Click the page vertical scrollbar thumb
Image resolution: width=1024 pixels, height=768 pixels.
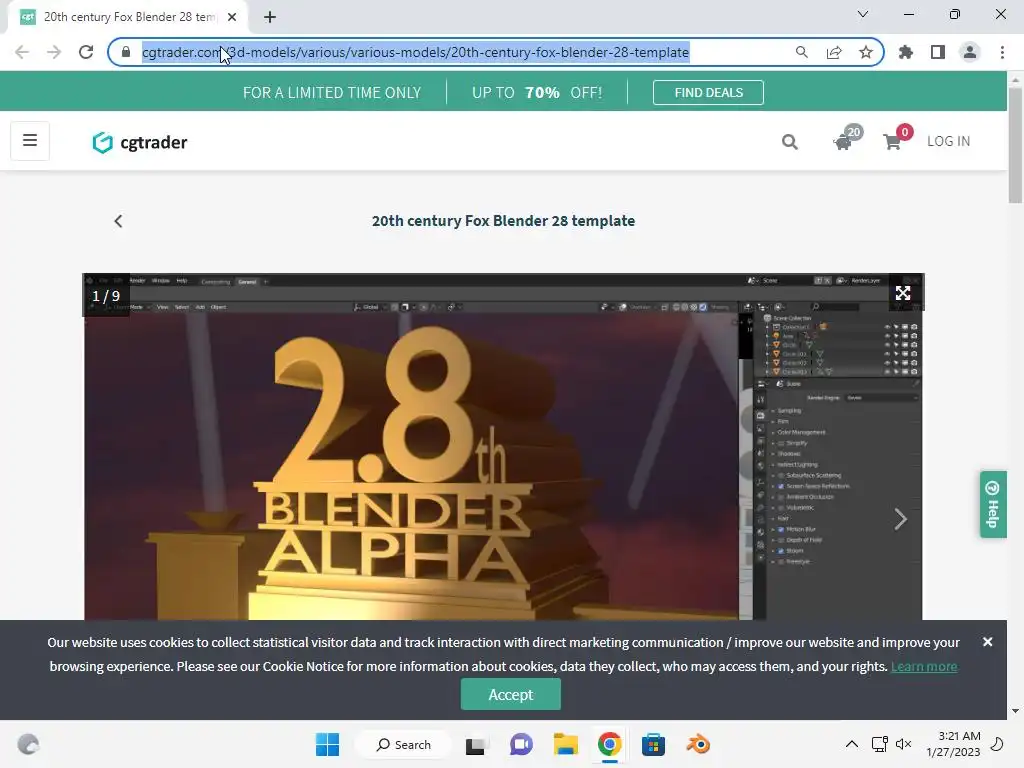pos(1015,146)
